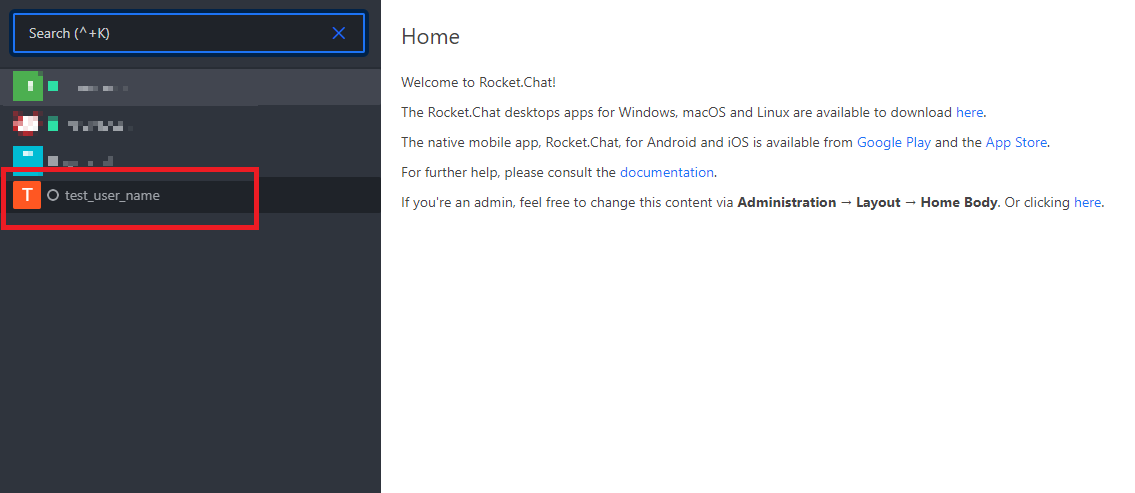Select the blurred result with cyan avatar
This screenshot has width=1135, height=493.
190,159
